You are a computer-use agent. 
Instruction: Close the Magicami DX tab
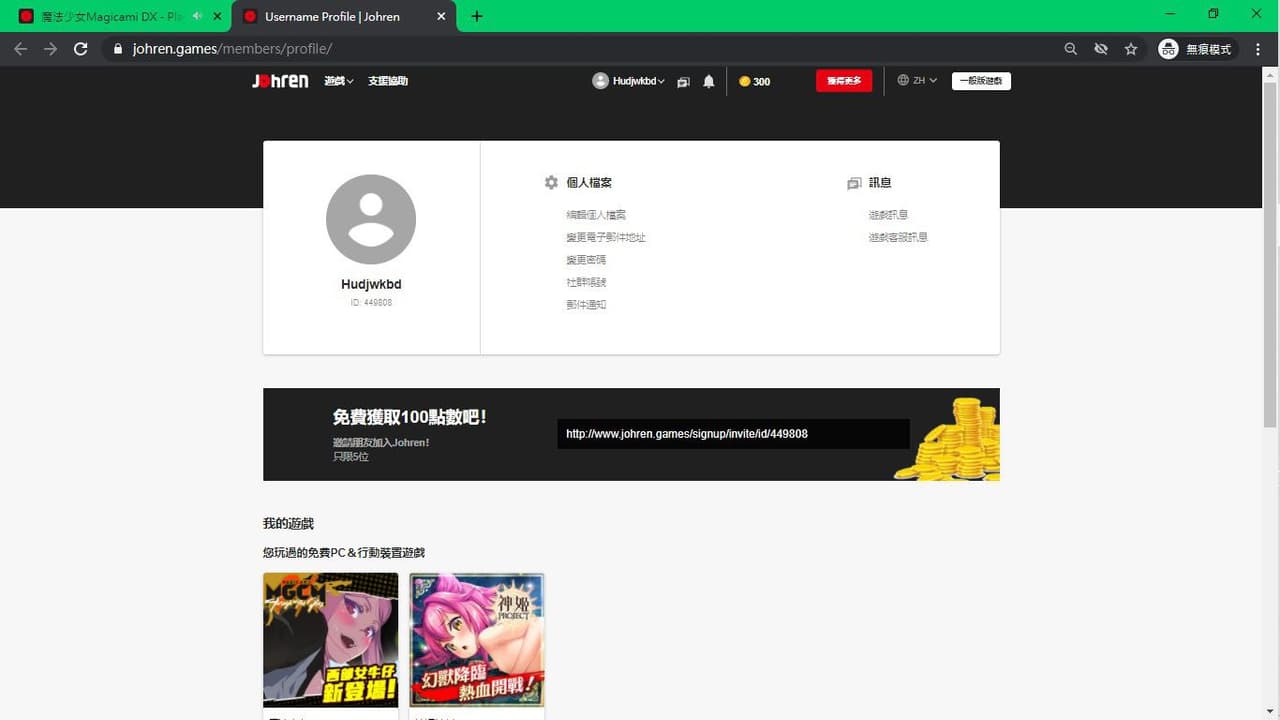tap(218, 16)
